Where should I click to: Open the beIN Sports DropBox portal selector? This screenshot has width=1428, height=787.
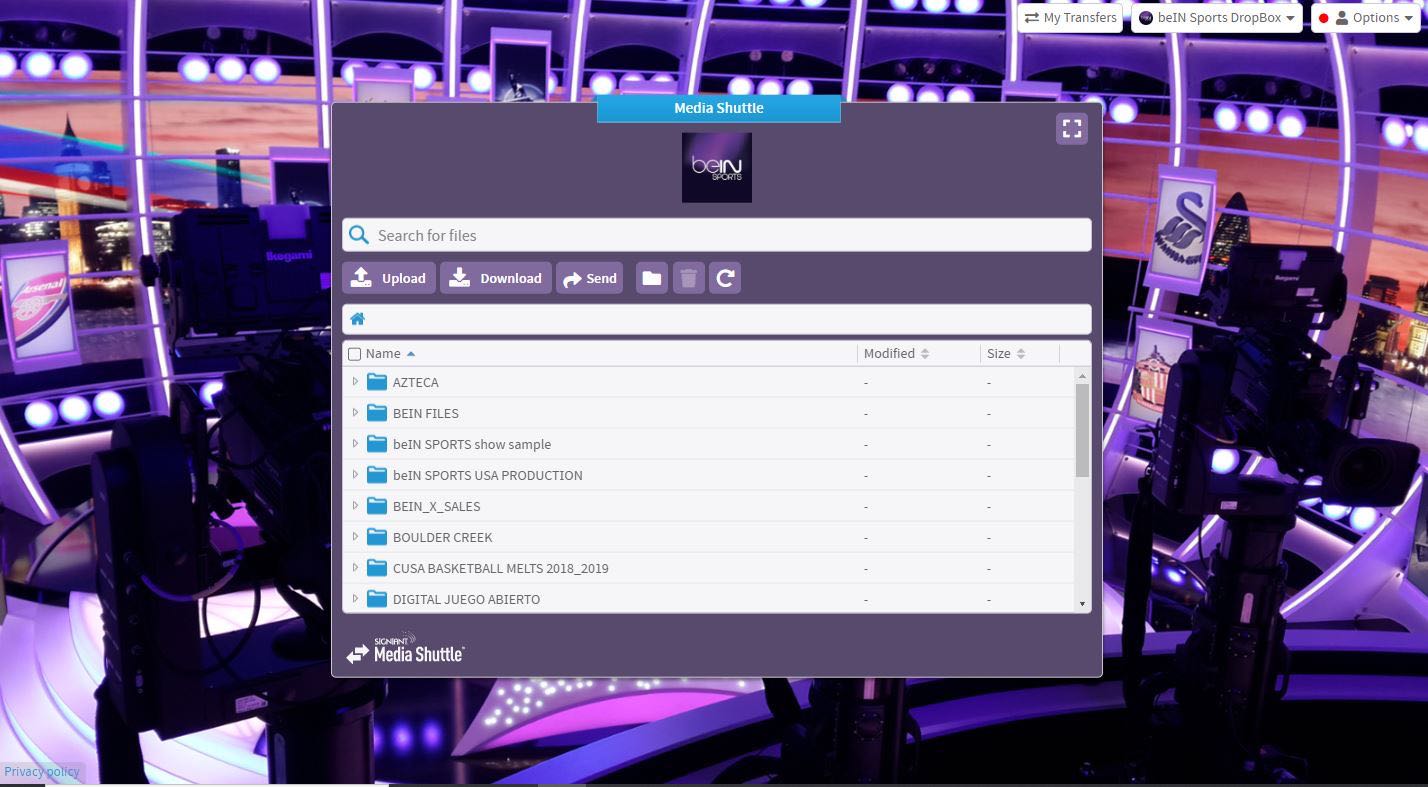tap(1216, 17)
